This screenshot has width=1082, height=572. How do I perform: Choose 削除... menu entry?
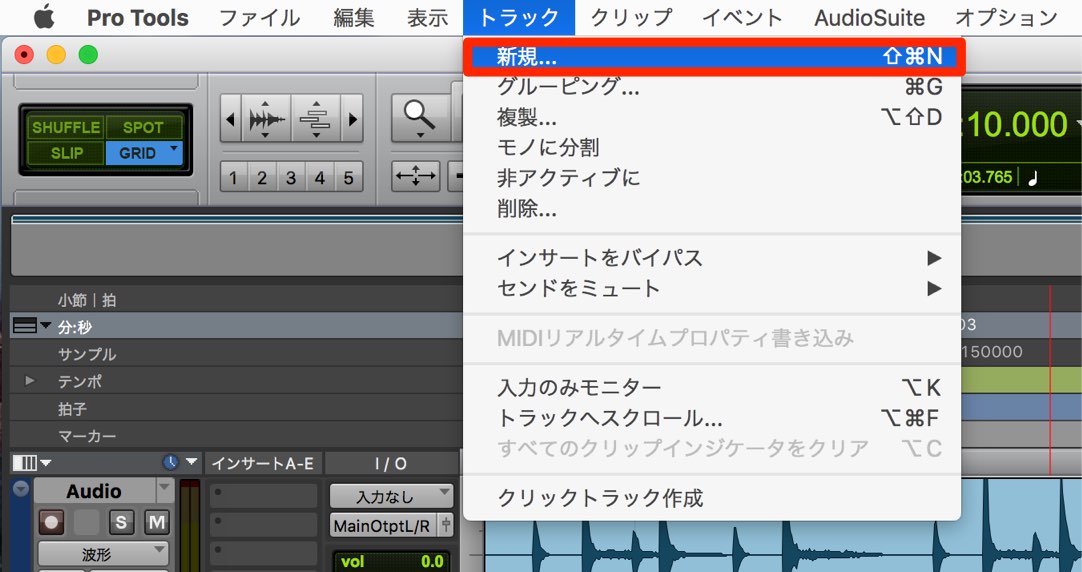(x=712, y=208)
